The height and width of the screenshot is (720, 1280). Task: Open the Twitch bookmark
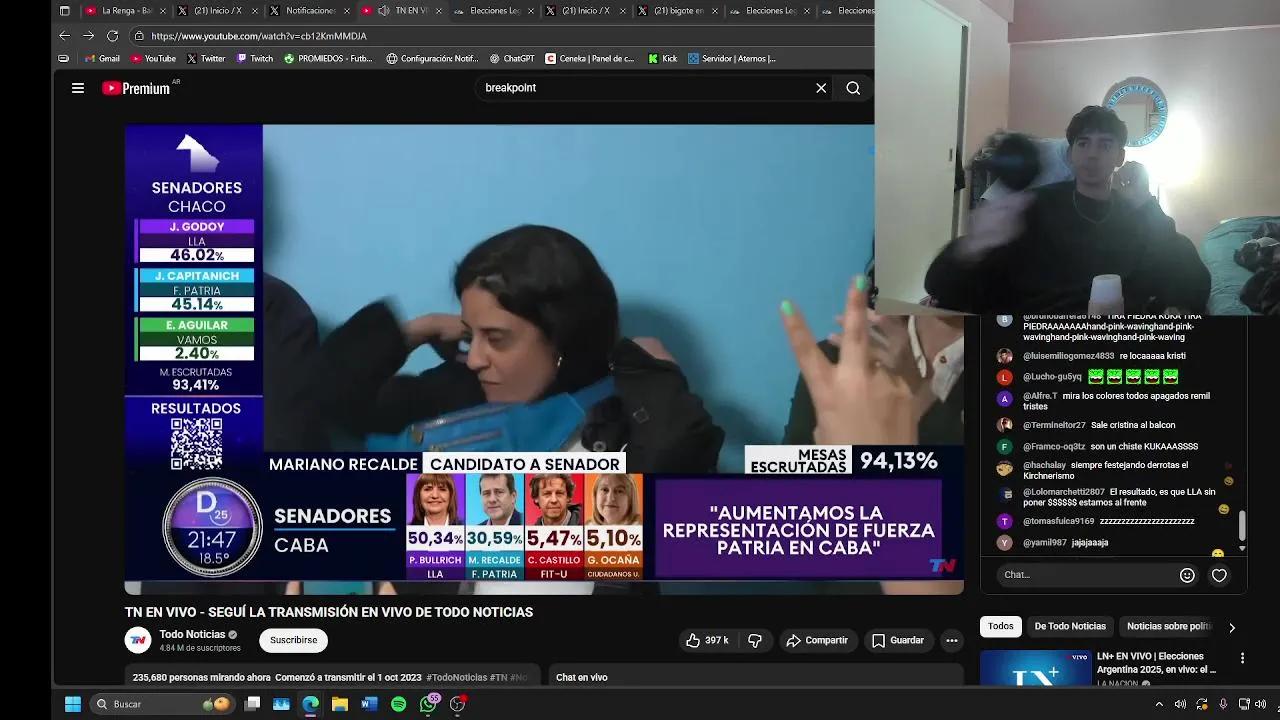click(255, 59)
